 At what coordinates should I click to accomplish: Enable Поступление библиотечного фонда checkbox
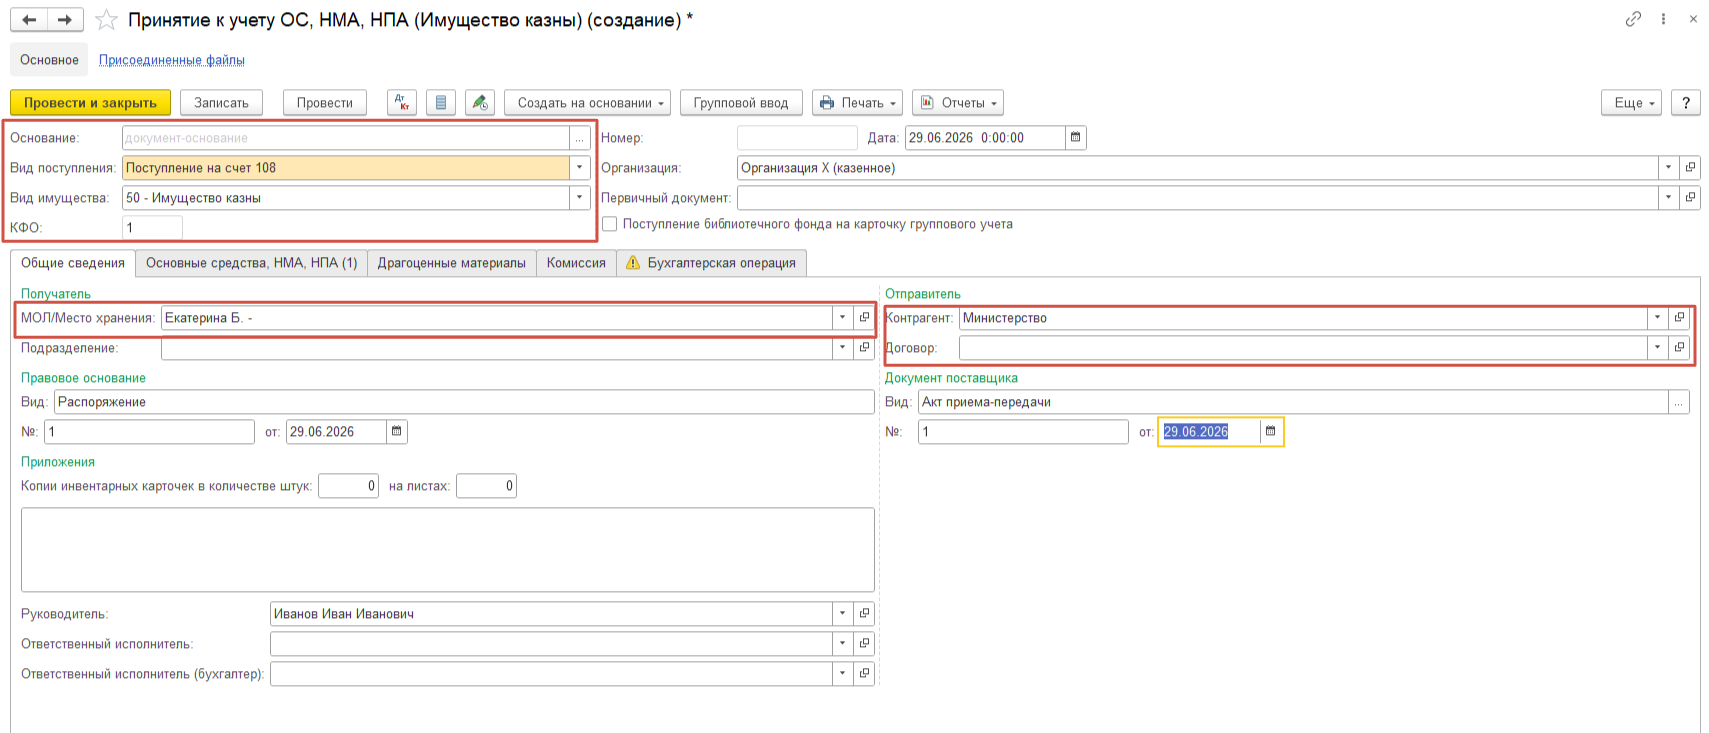[610, 224]
